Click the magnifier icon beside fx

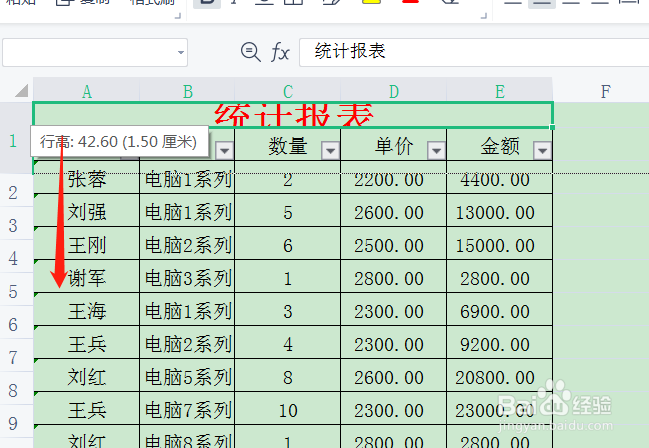click(x=250, y=52)
